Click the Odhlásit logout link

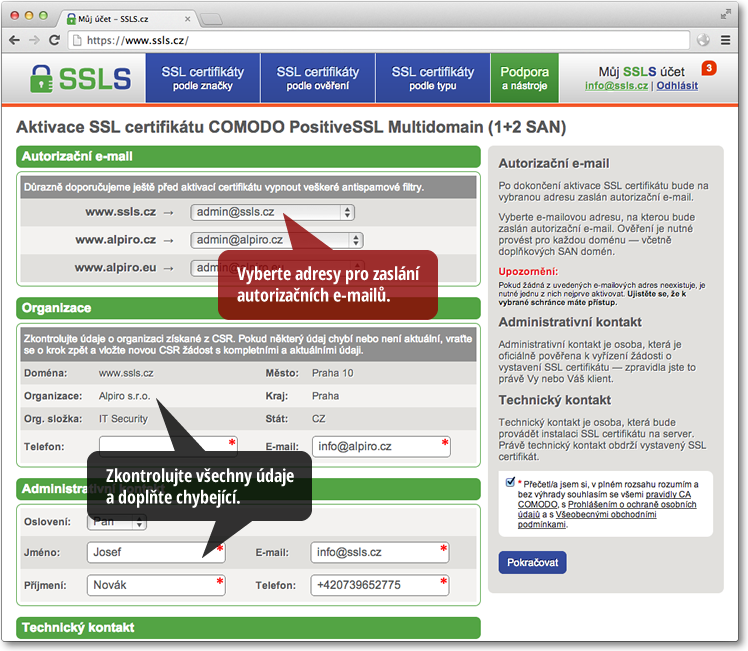(677, 86)
